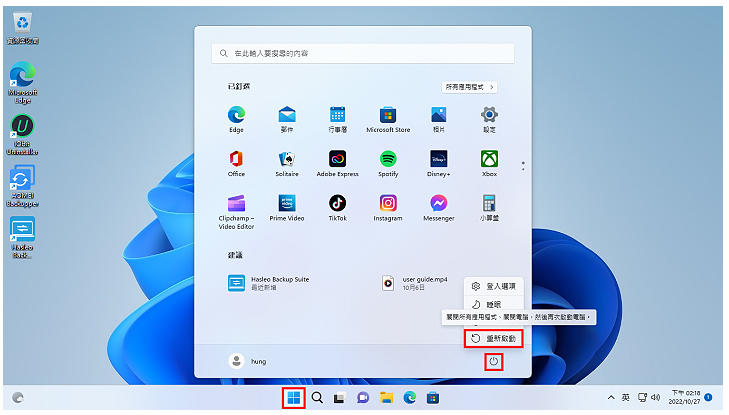Select Microsoft Edge desktop shortcut
This screenshot has height=415, width=729.
(22, 83)
